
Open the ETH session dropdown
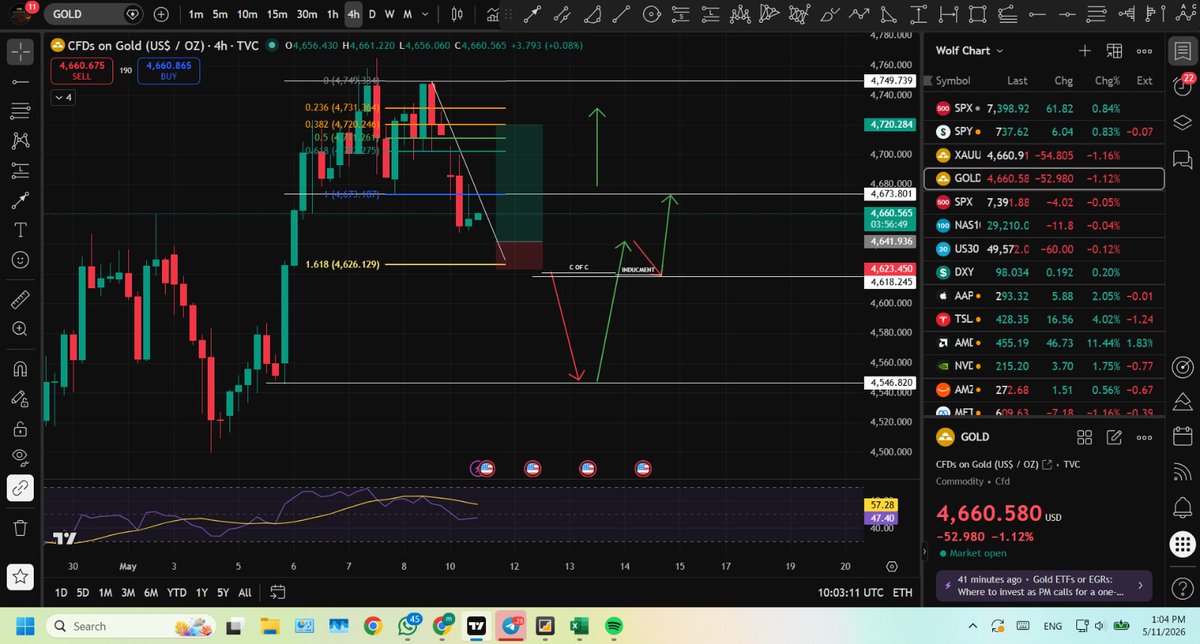(902, 593)
